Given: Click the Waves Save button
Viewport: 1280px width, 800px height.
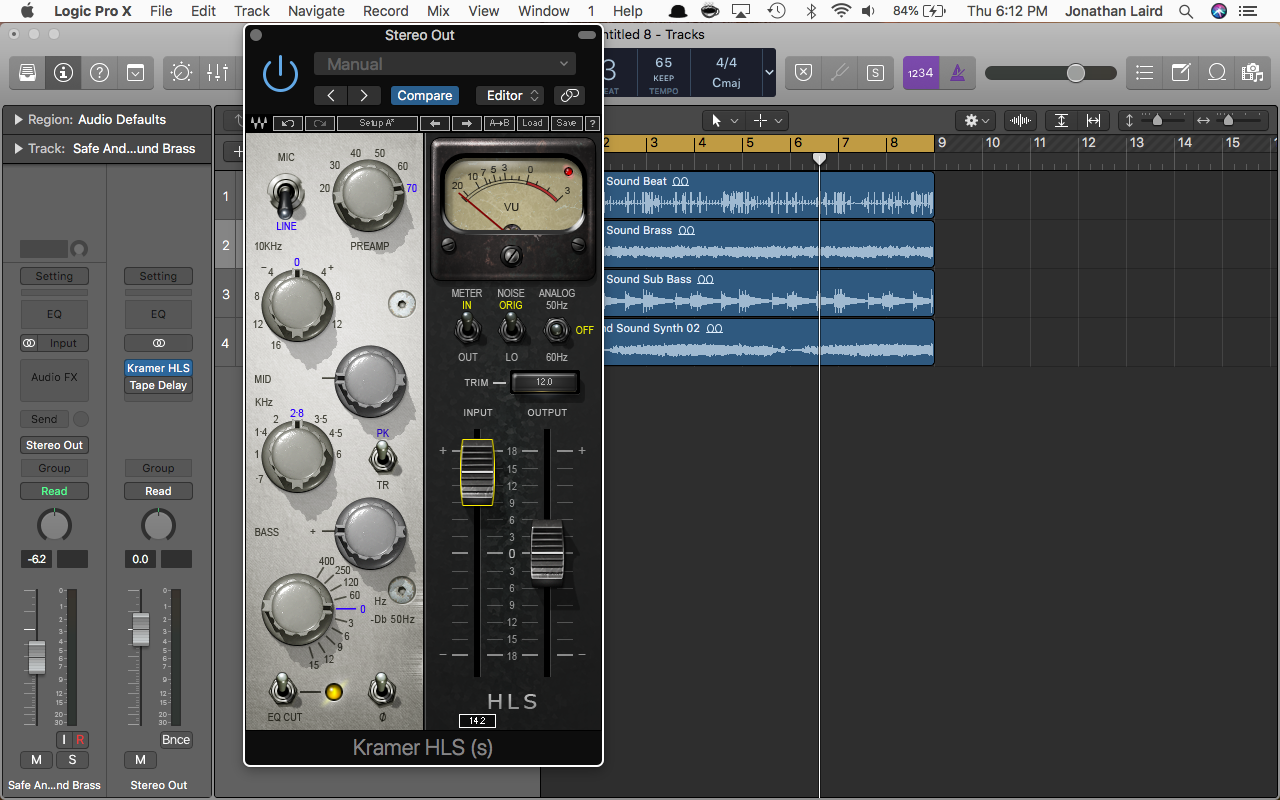Looking at the screenshot, I should (x=567, y=123).
